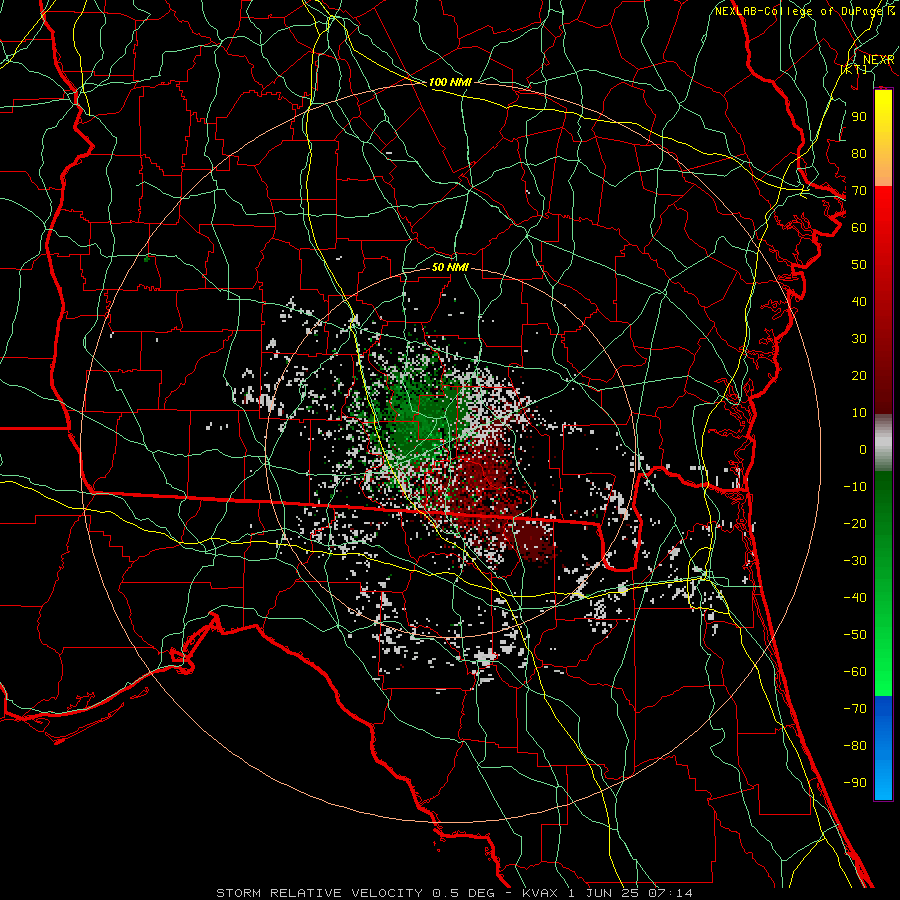
Task: Click the positive 90 value on the velocity scale
Action: pyautogui.click(x=859, y=117)
